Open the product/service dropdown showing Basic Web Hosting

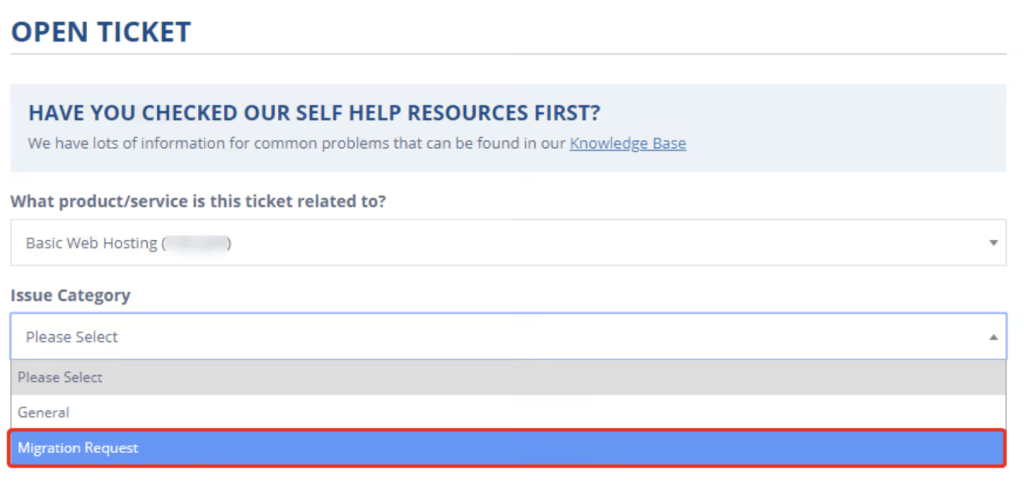tap(500, 243)
